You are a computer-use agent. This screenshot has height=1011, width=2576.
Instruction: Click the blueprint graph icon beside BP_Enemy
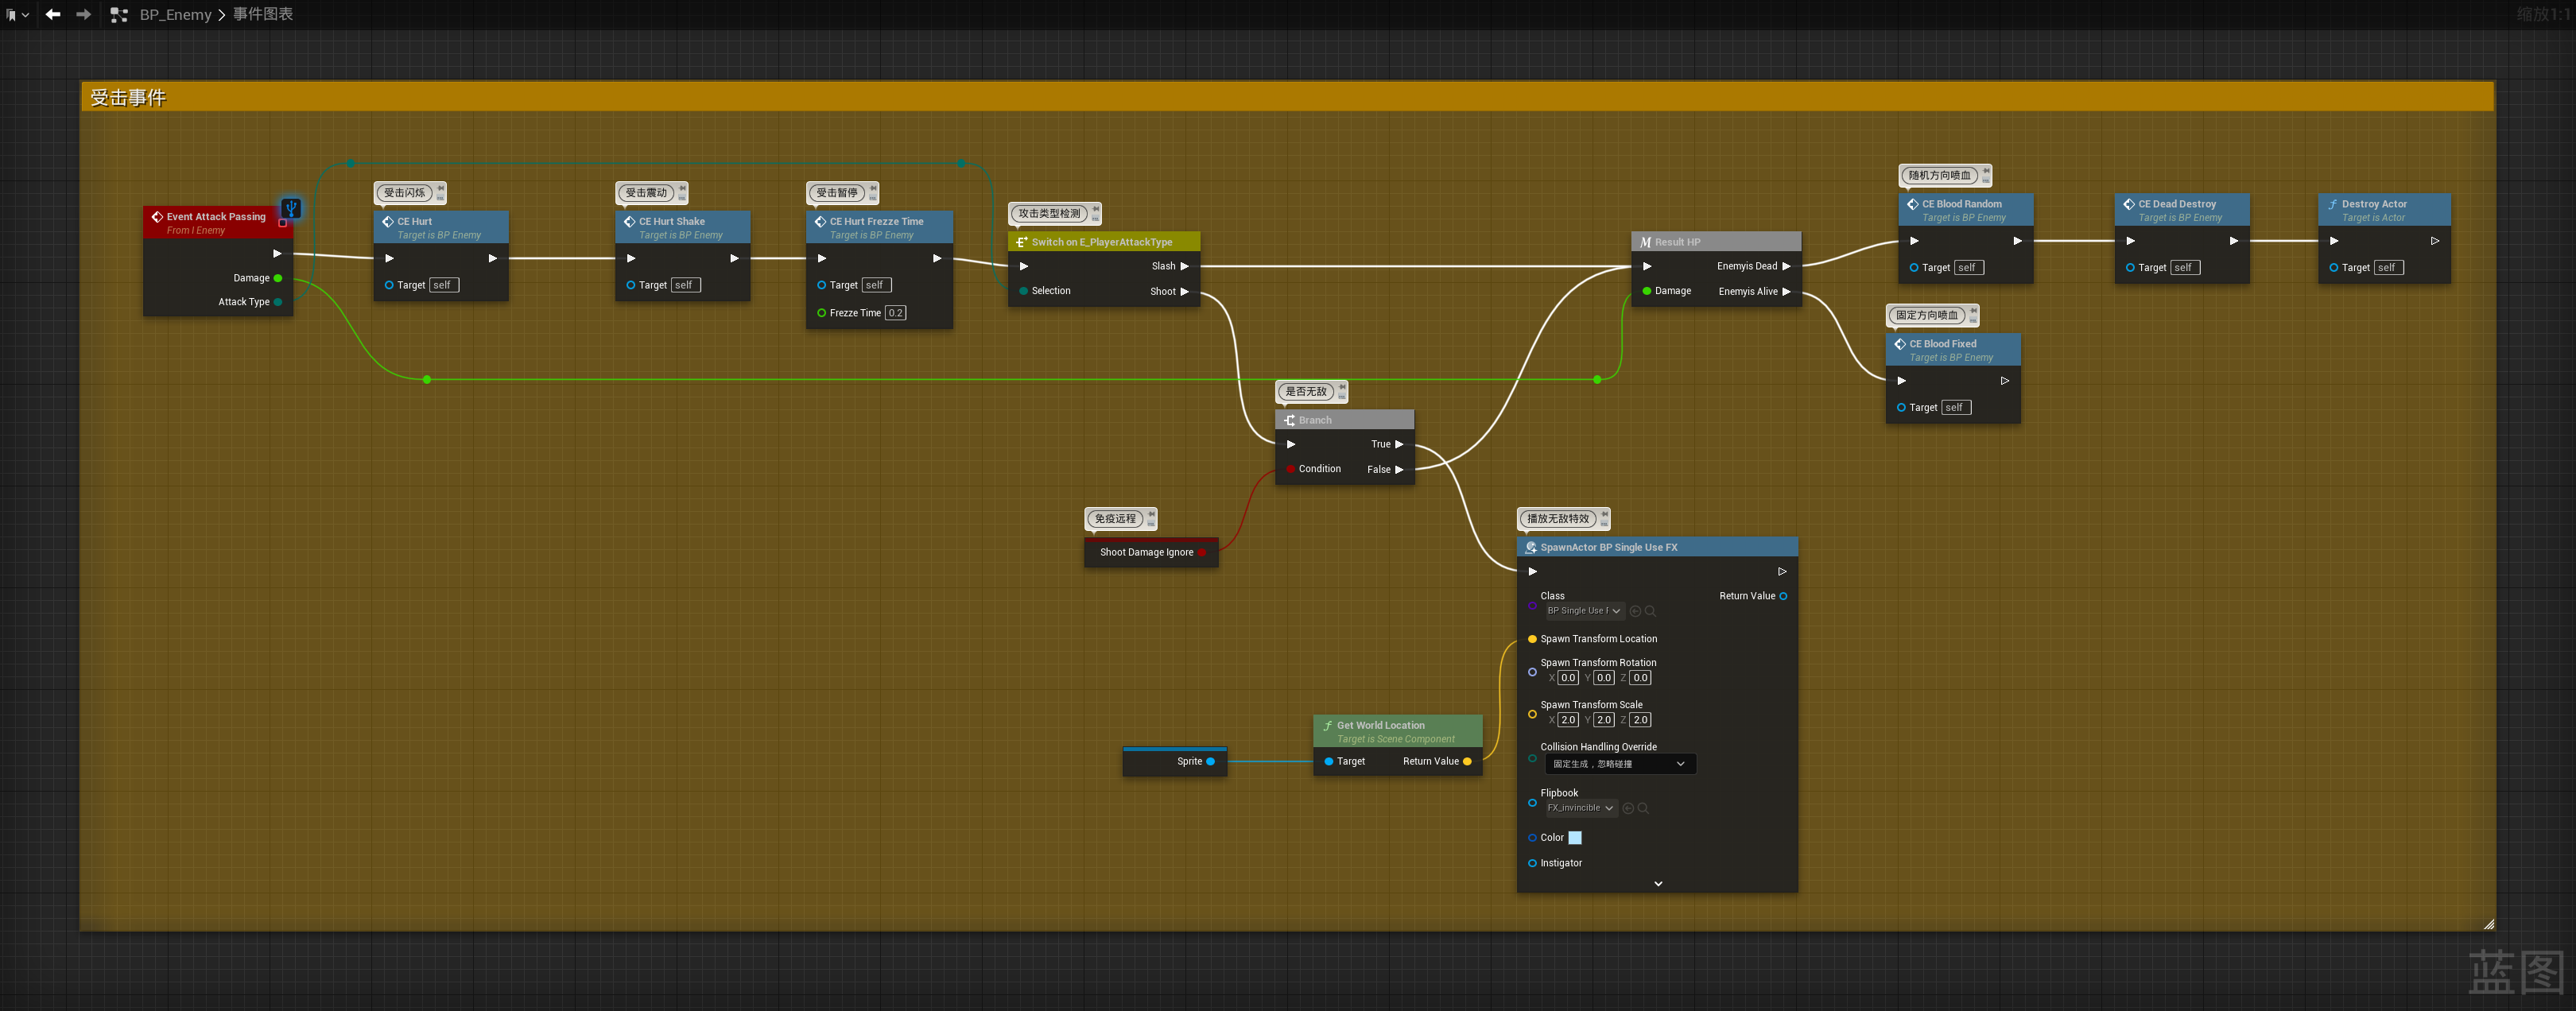coord(119,15)
